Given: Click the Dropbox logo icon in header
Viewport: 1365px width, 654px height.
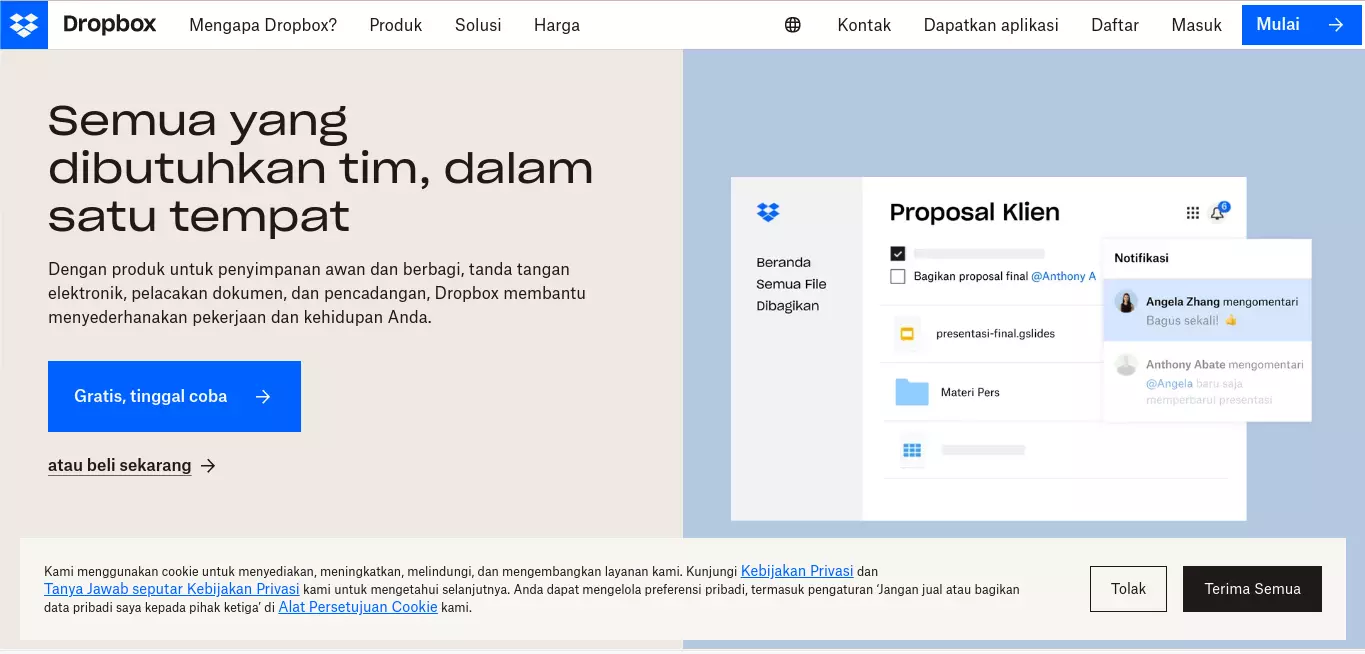Looking at the screenshot, I should tap(24, 25).
